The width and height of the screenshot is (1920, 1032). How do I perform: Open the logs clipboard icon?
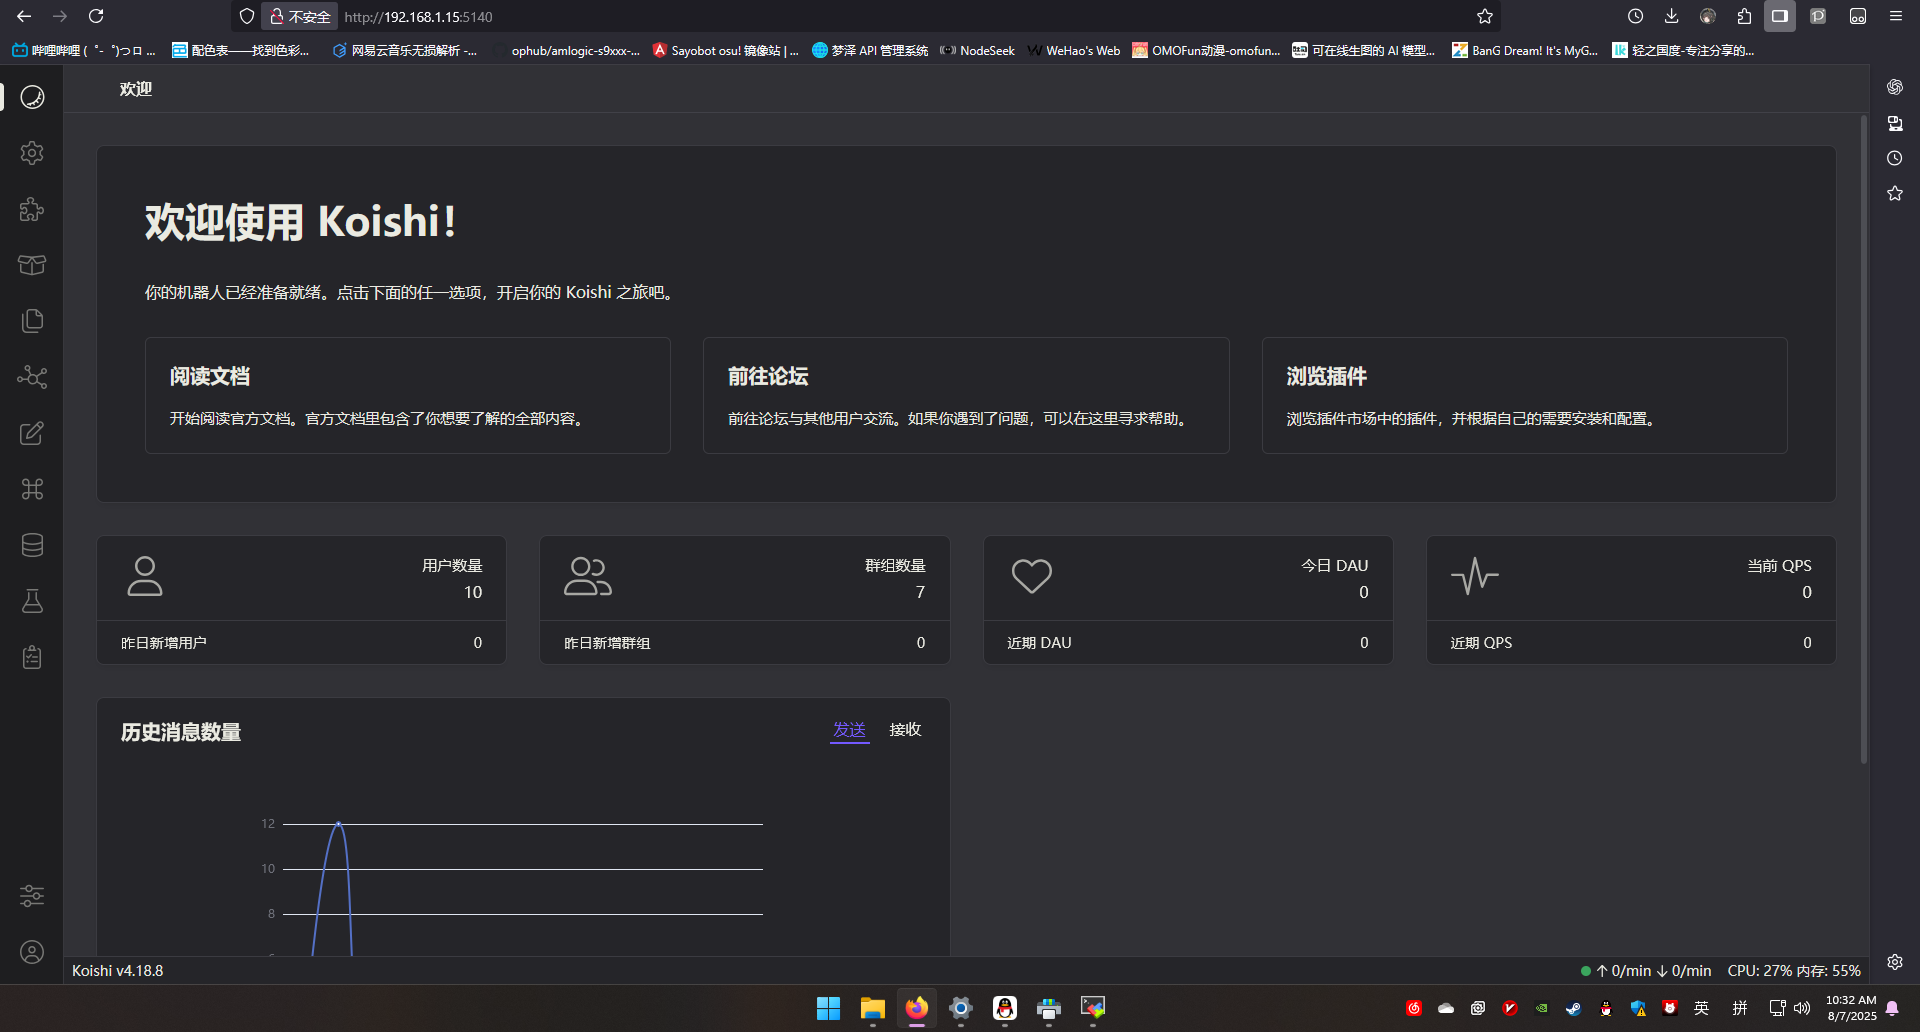(32, 657)
